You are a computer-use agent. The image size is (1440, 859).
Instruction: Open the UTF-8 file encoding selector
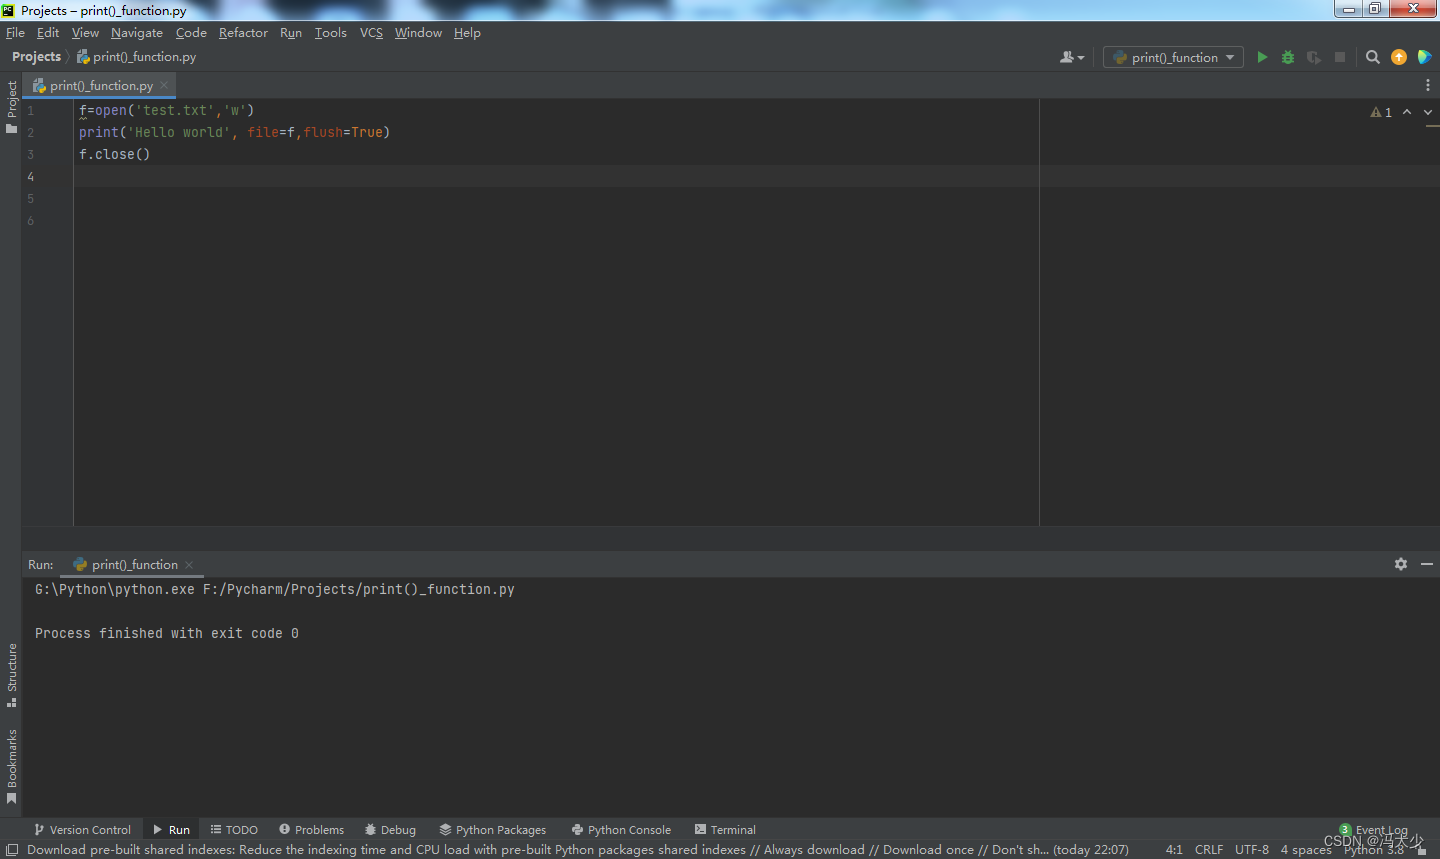[1251, 850]
